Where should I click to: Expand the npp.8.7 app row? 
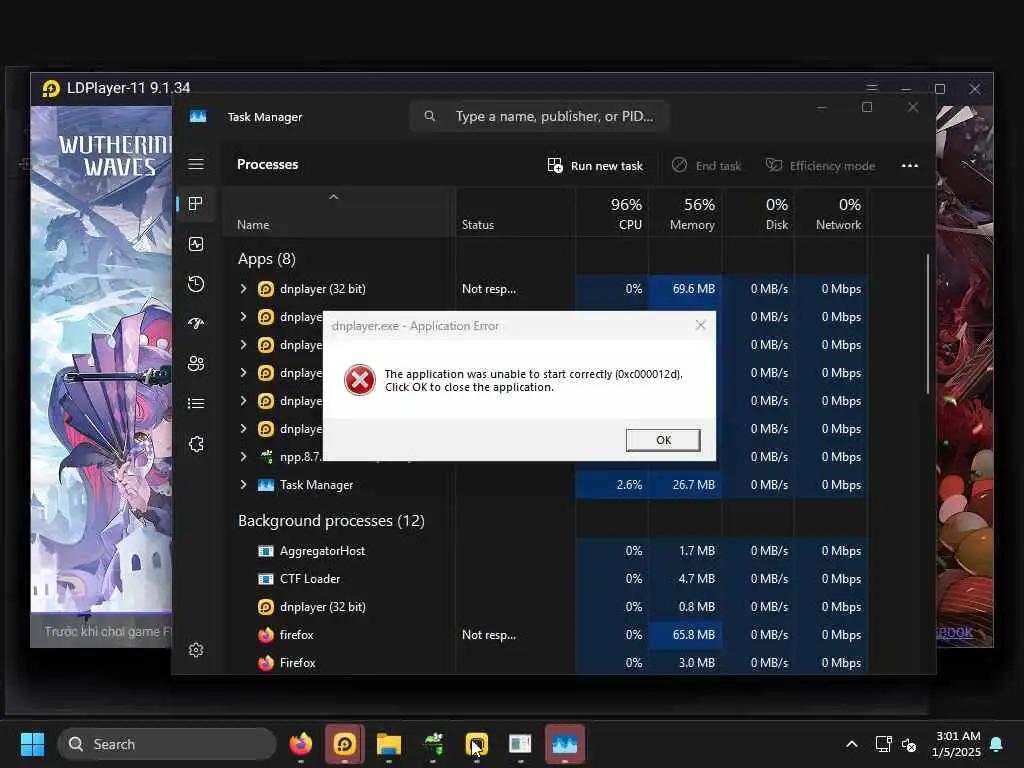click(x=244, y=457)
